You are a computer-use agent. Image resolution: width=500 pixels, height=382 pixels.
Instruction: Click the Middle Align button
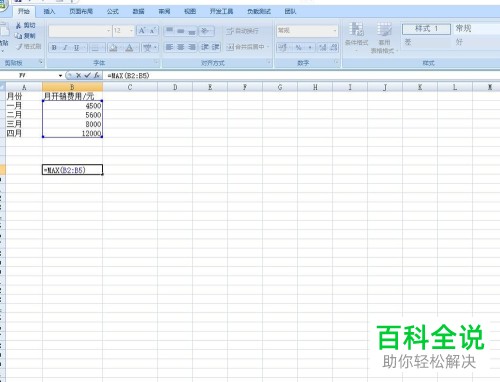pos(181,31)
